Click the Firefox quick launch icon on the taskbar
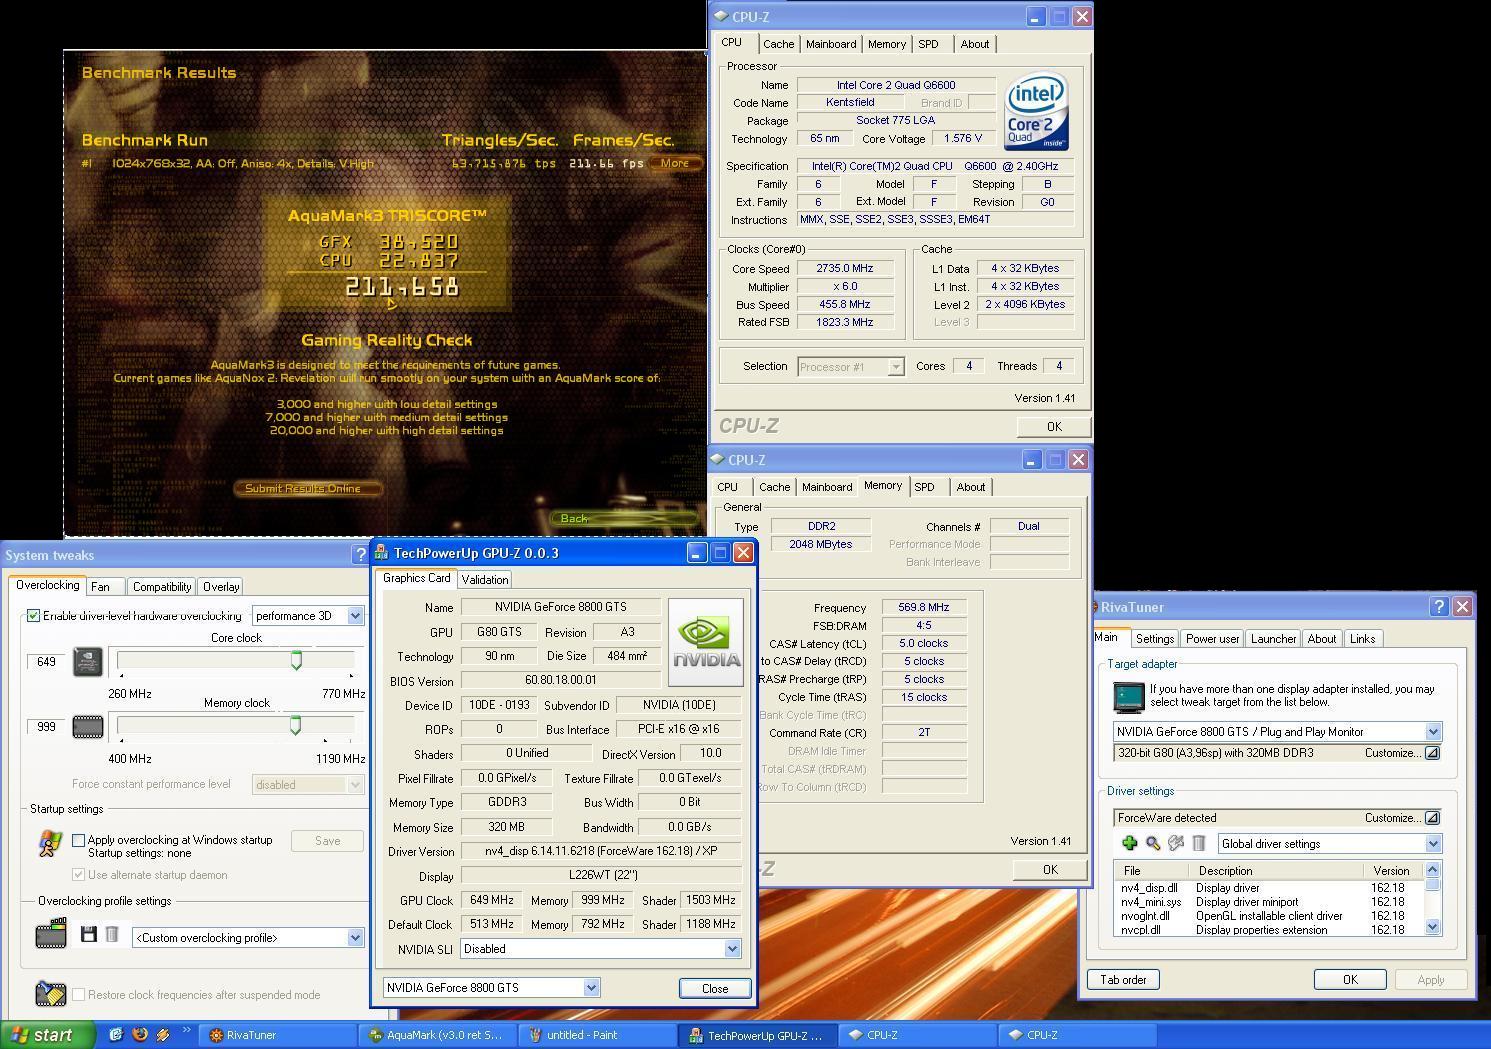 pos(139,1035)
